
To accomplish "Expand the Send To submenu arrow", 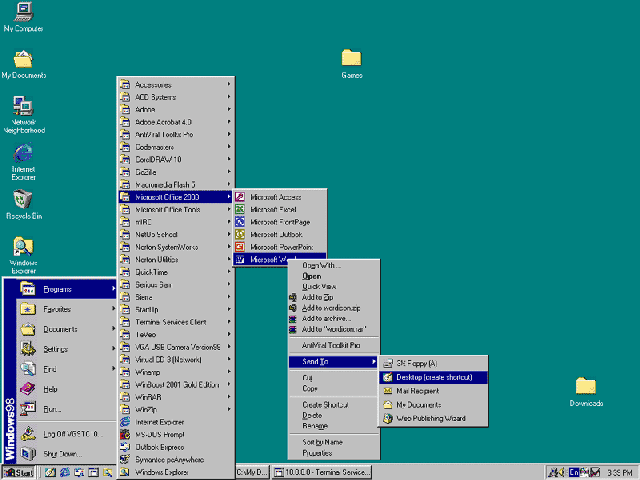I will point(373,362).
